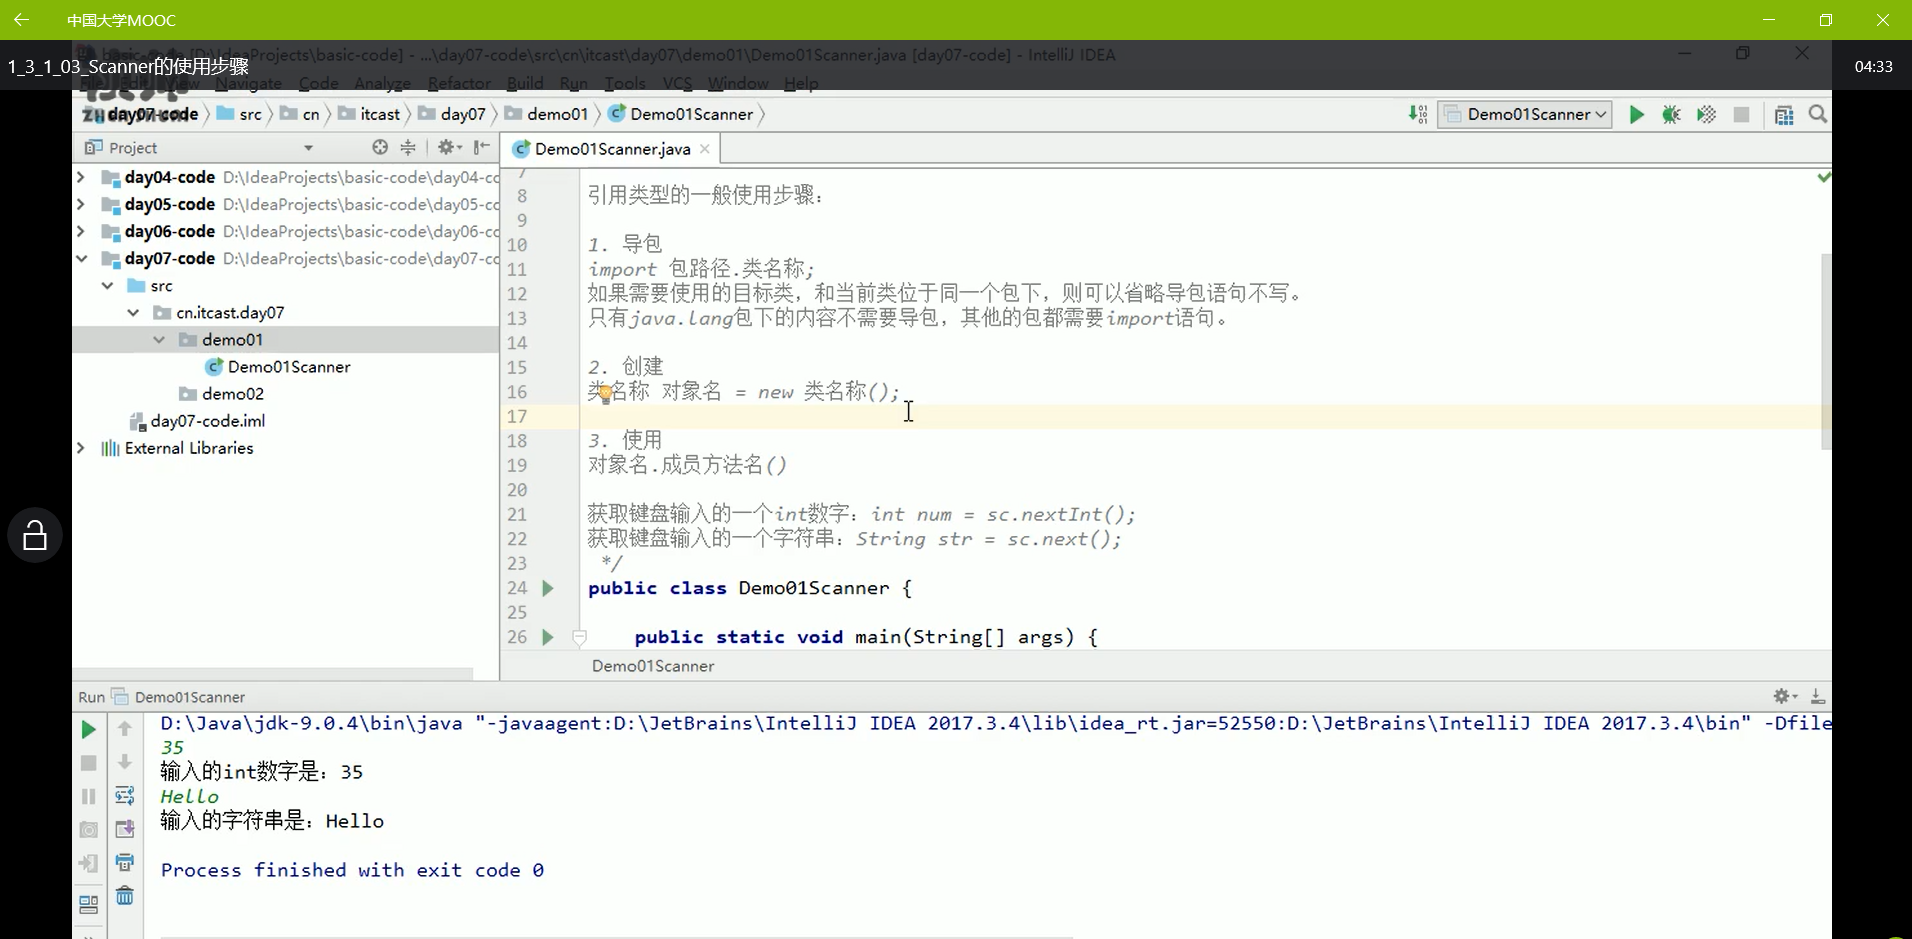Click the Print icon in the Run panel
Viewport: 1912px width, 939px height.
125,862
